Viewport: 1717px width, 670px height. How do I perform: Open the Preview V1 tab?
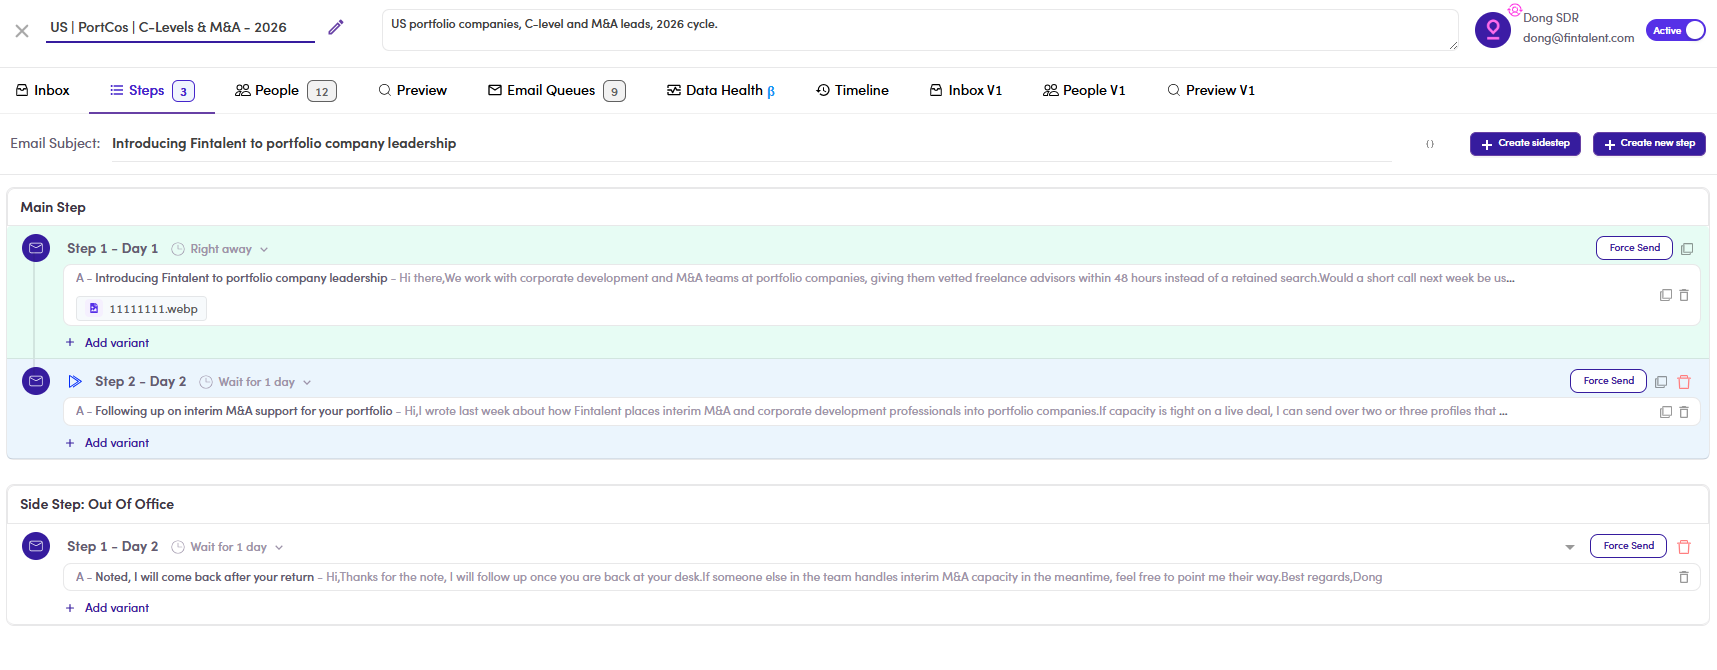[1211, 90]
